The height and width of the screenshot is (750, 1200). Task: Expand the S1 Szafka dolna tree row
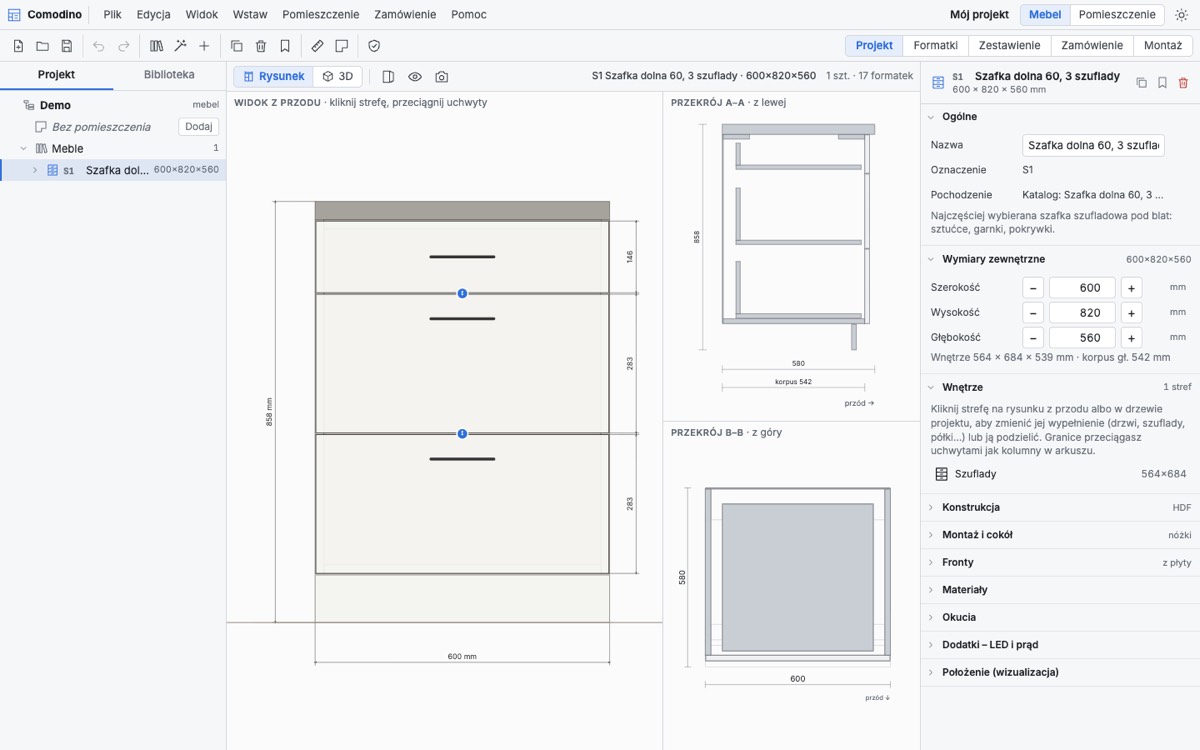[x=35, y=170]
